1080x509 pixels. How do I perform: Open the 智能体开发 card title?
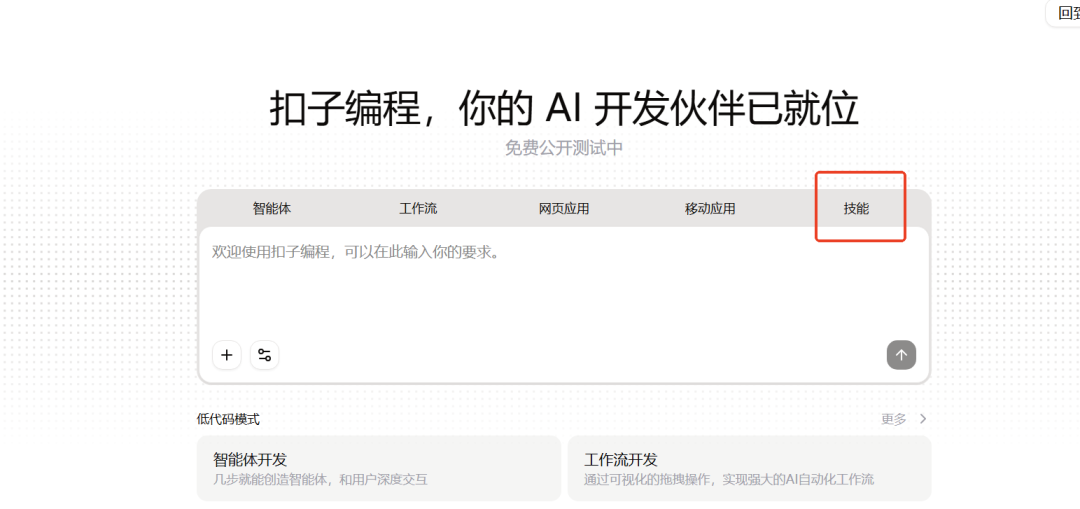(x=250, y=460)
